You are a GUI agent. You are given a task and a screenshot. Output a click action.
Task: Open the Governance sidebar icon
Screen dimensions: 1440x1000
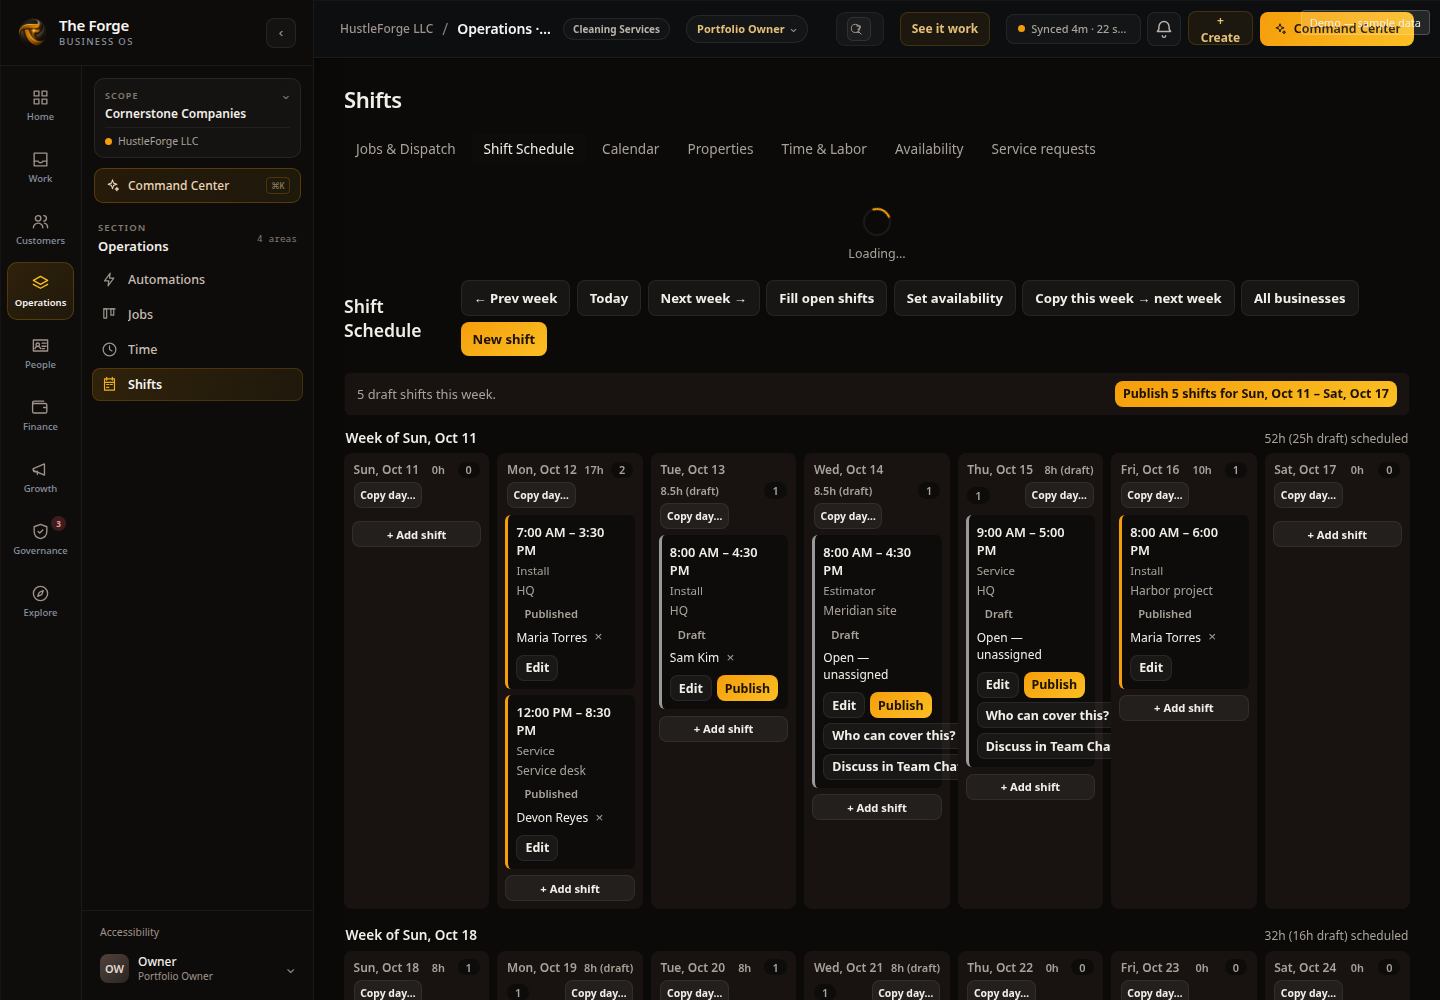(40, 539)
